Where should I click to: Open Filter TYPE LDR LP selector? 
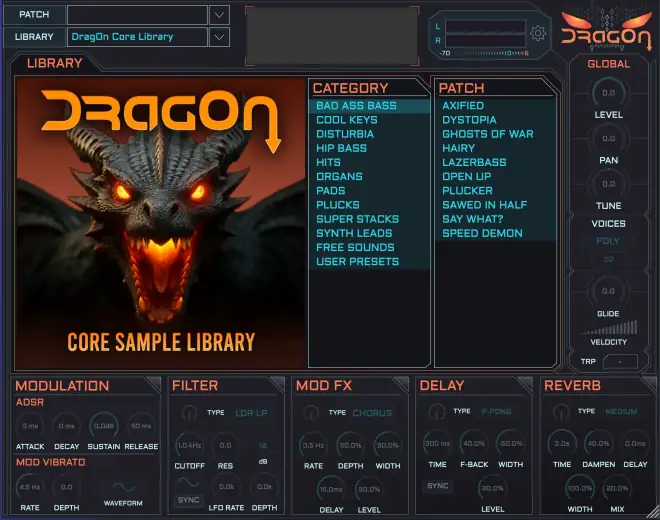[251, 413]
